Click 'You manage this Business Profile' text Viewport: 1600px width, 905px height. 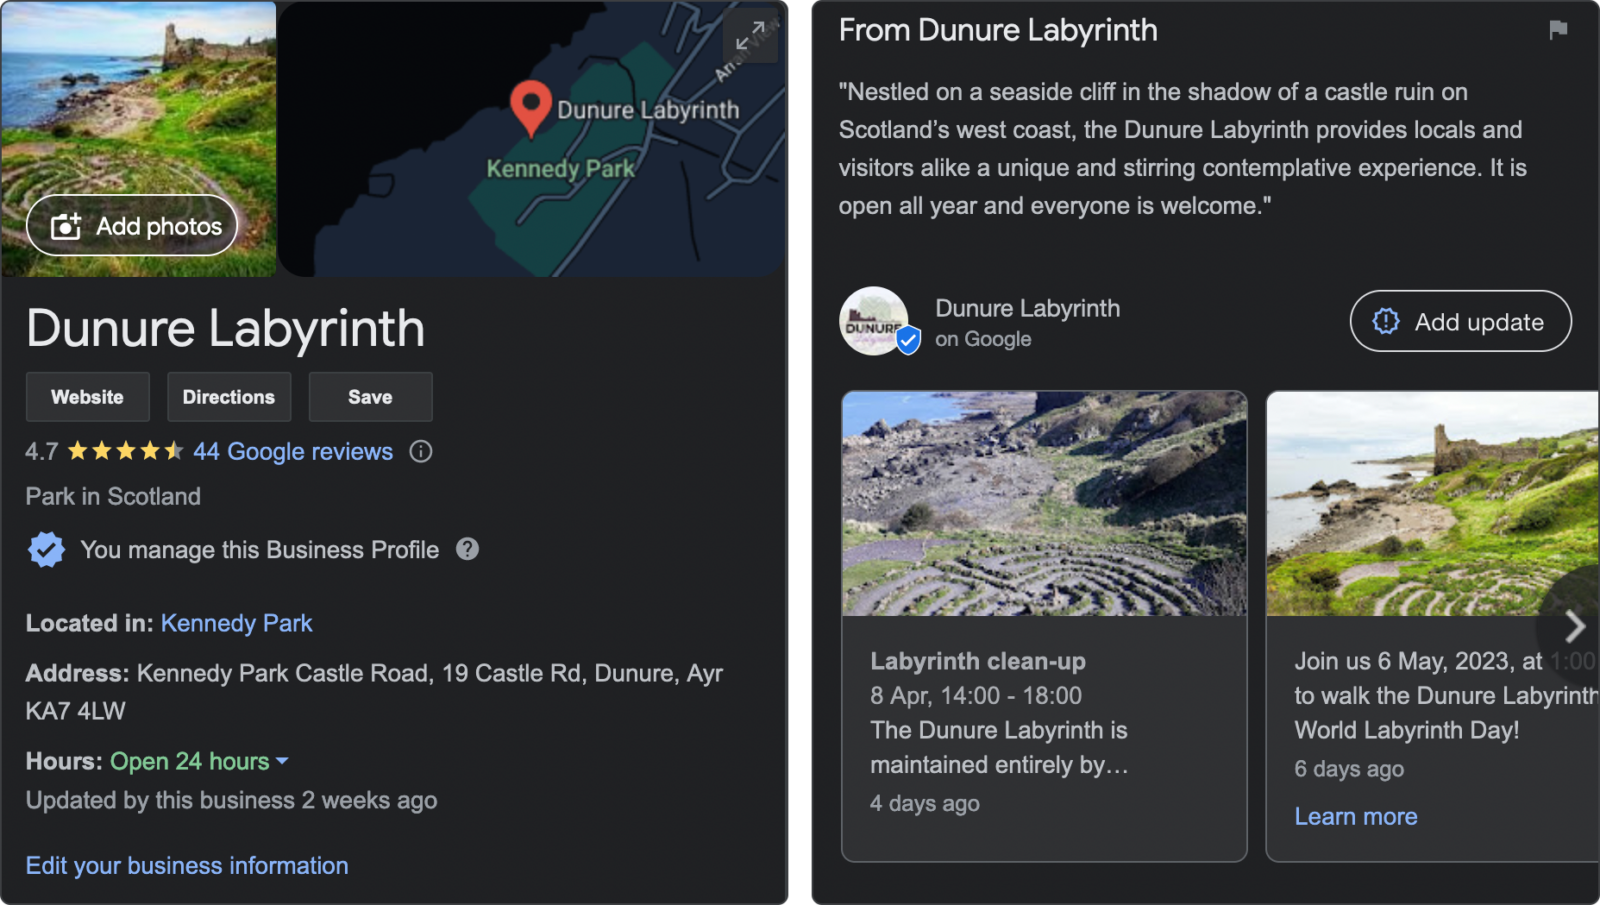pyautogui.click(x=260, y=549)
